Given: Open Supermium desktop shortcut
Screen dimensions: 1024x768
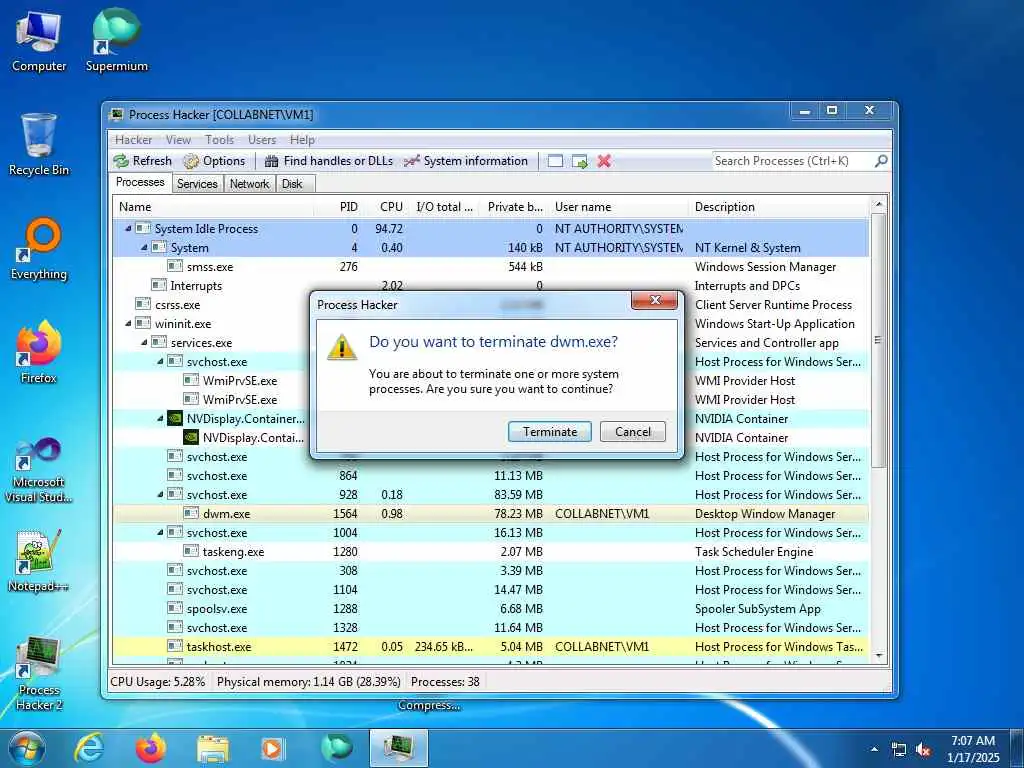Looking at the screenshot, I should coord(117,41).
